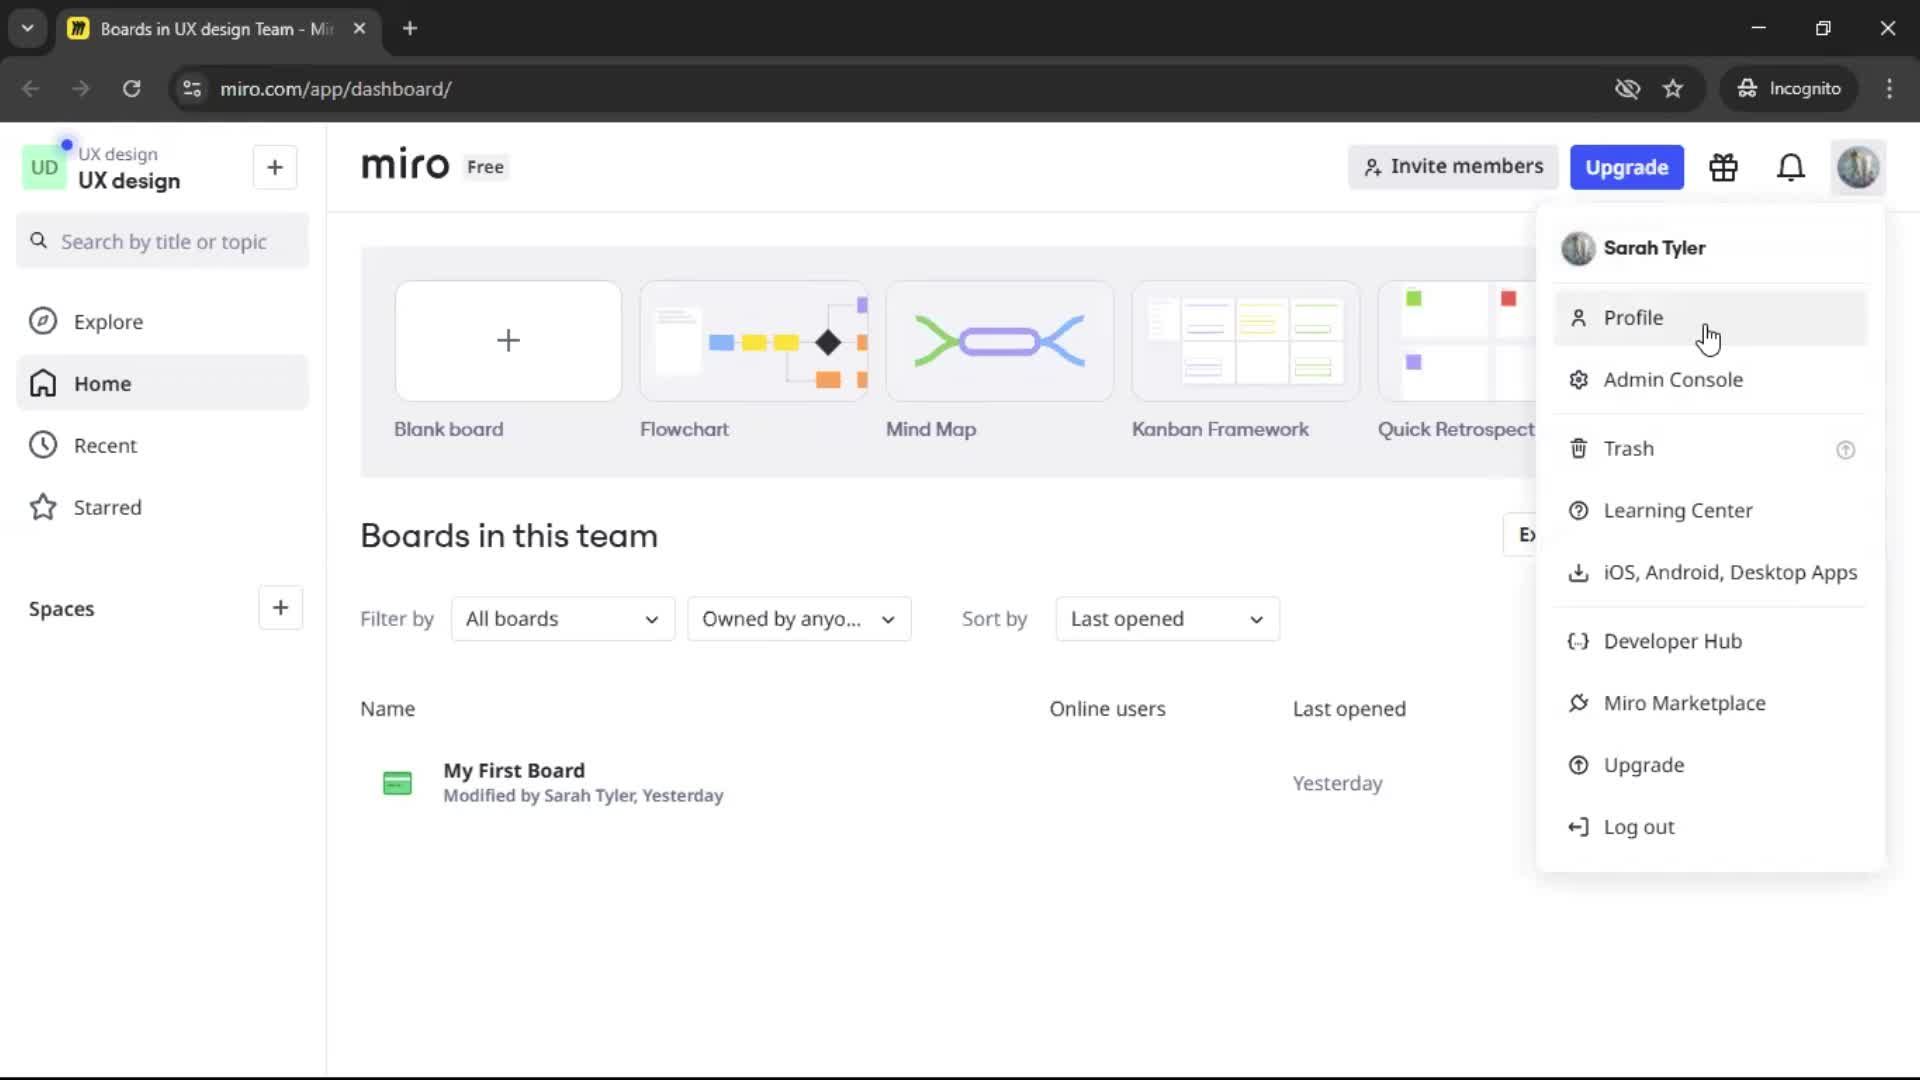The width and height of the screenshot is (1920, 1080).
Task: Open the gift rewards icon
Action: [x=1723, y=167]
